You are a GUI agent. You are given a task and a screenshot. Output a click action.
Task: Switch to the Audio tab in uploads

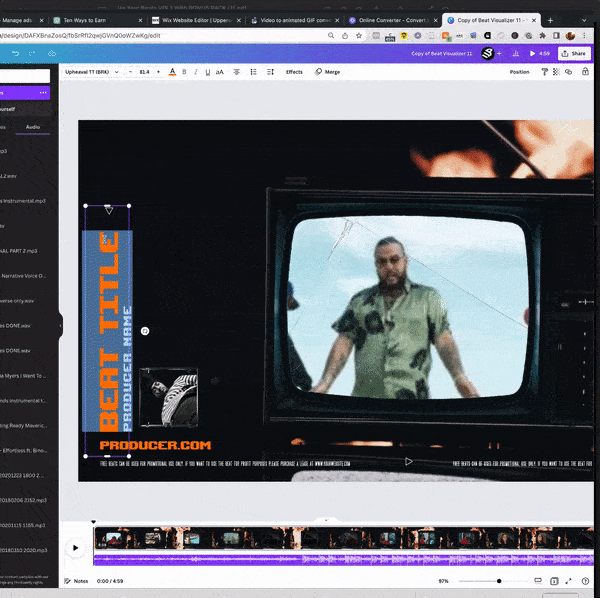[x=33, y=127]
